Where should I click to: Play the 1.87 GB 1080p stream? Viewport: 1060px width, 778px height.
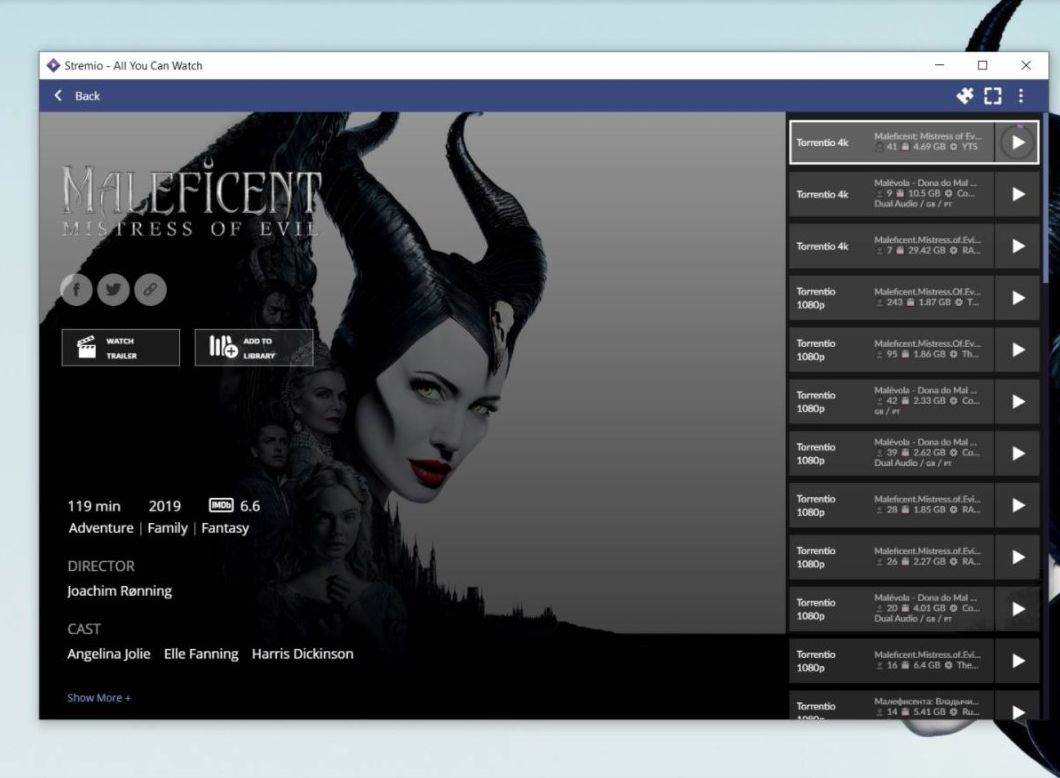(1017, 298)
